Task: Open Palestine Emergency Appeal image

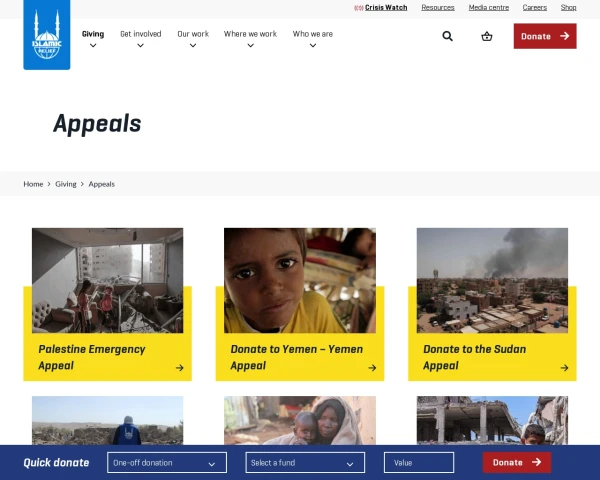Action: coord(108,280)
